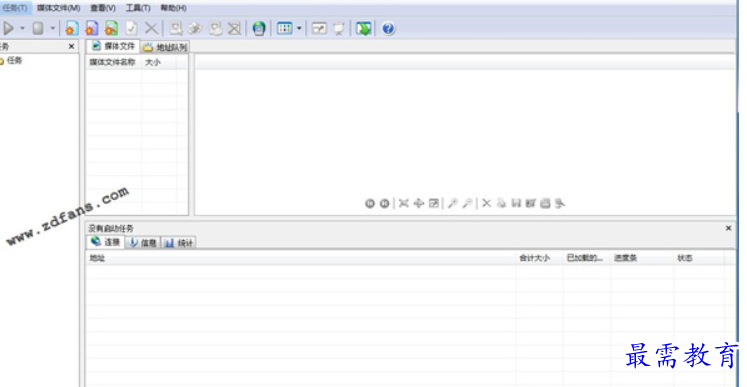
Task: Click the 大小 column header
Action: (x=159, y=62)
